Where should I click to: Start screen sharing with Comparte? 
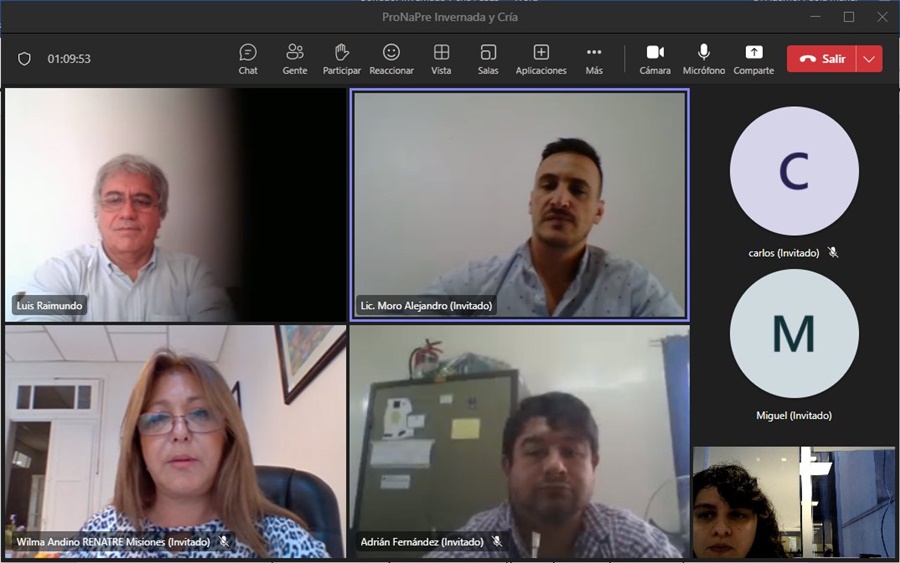(x=753, y=58)
